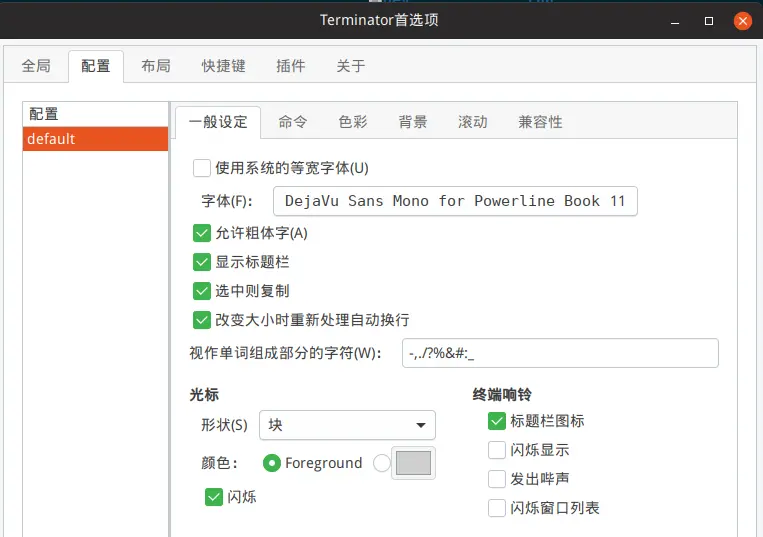Maximize the Terminator preferences window
This screenshot has height=537, width=763.
tap(709, 21)
